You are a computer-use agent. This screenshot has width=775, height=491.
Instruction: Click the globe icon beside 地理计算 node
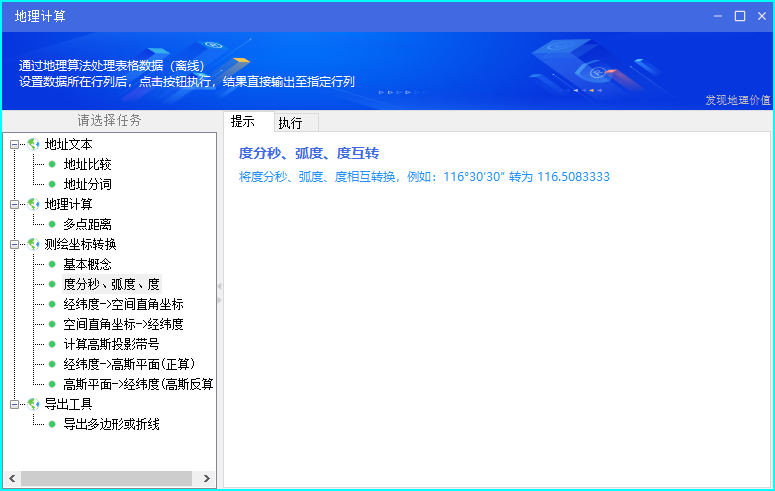coord(33,204)
